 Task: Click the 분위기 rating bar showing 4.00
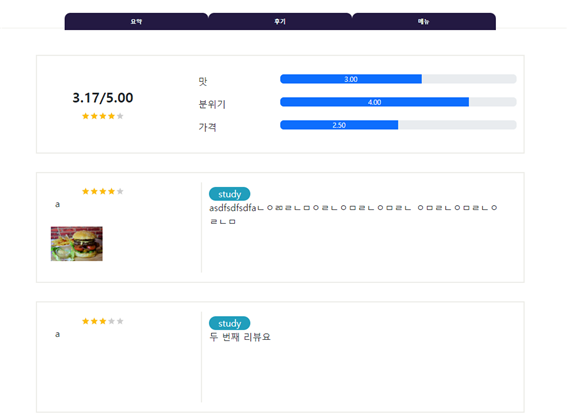(398, 102)
